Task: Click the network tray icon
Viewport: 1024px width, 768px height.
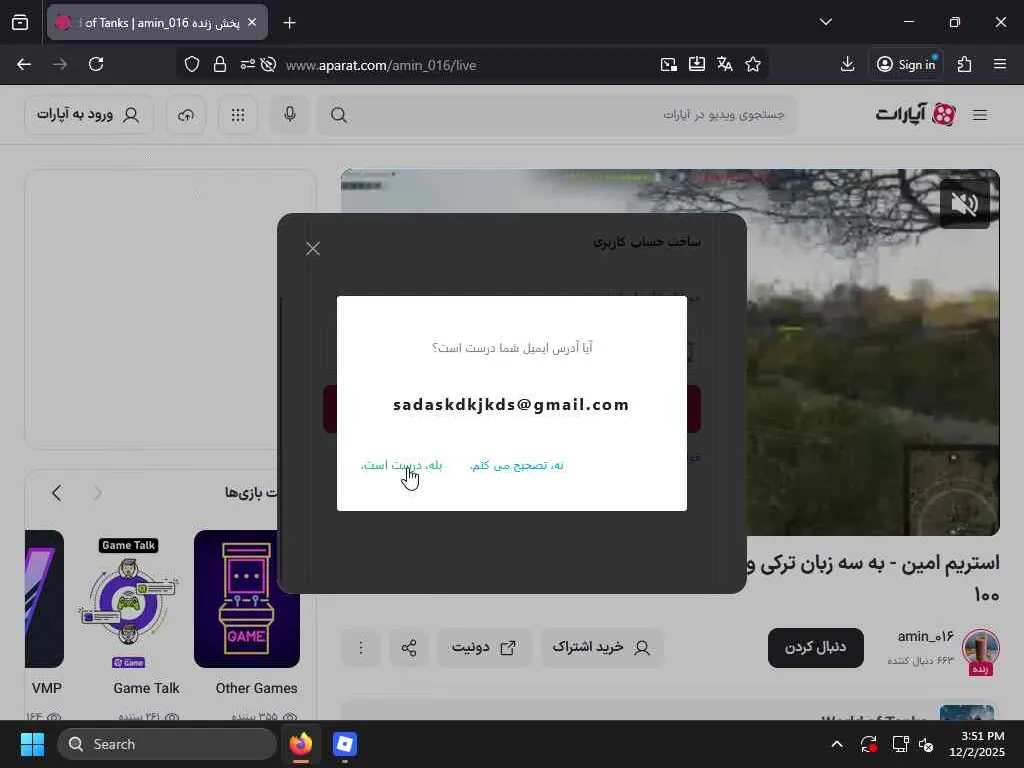Action: 900,744
